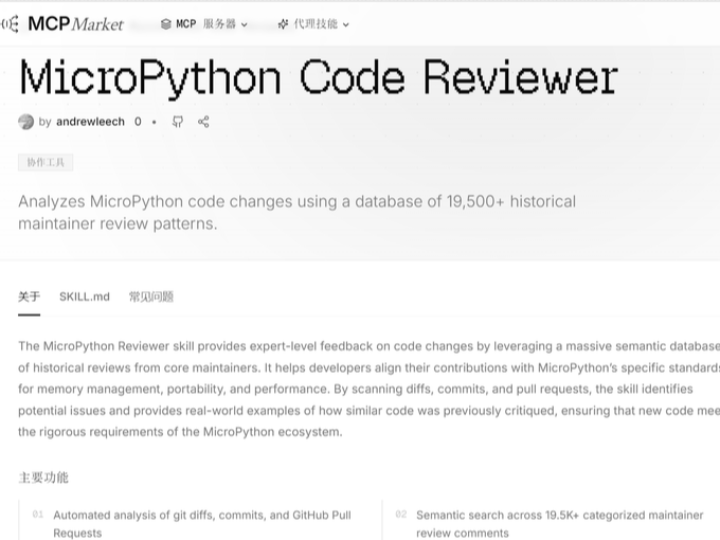Switch to the 关于 tab

coord(29,297)
